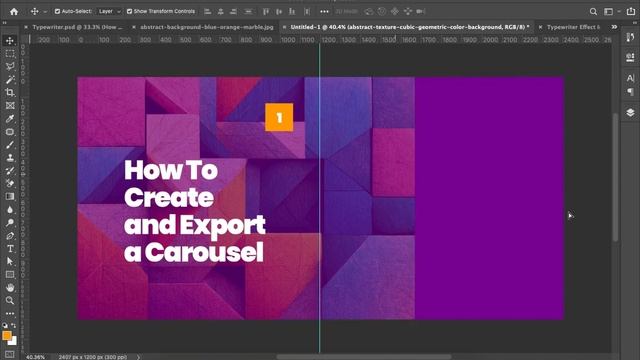This screenshot has width=640, height=360.
Task: Click the distribute horizontally icon
Action: (307, 11)
